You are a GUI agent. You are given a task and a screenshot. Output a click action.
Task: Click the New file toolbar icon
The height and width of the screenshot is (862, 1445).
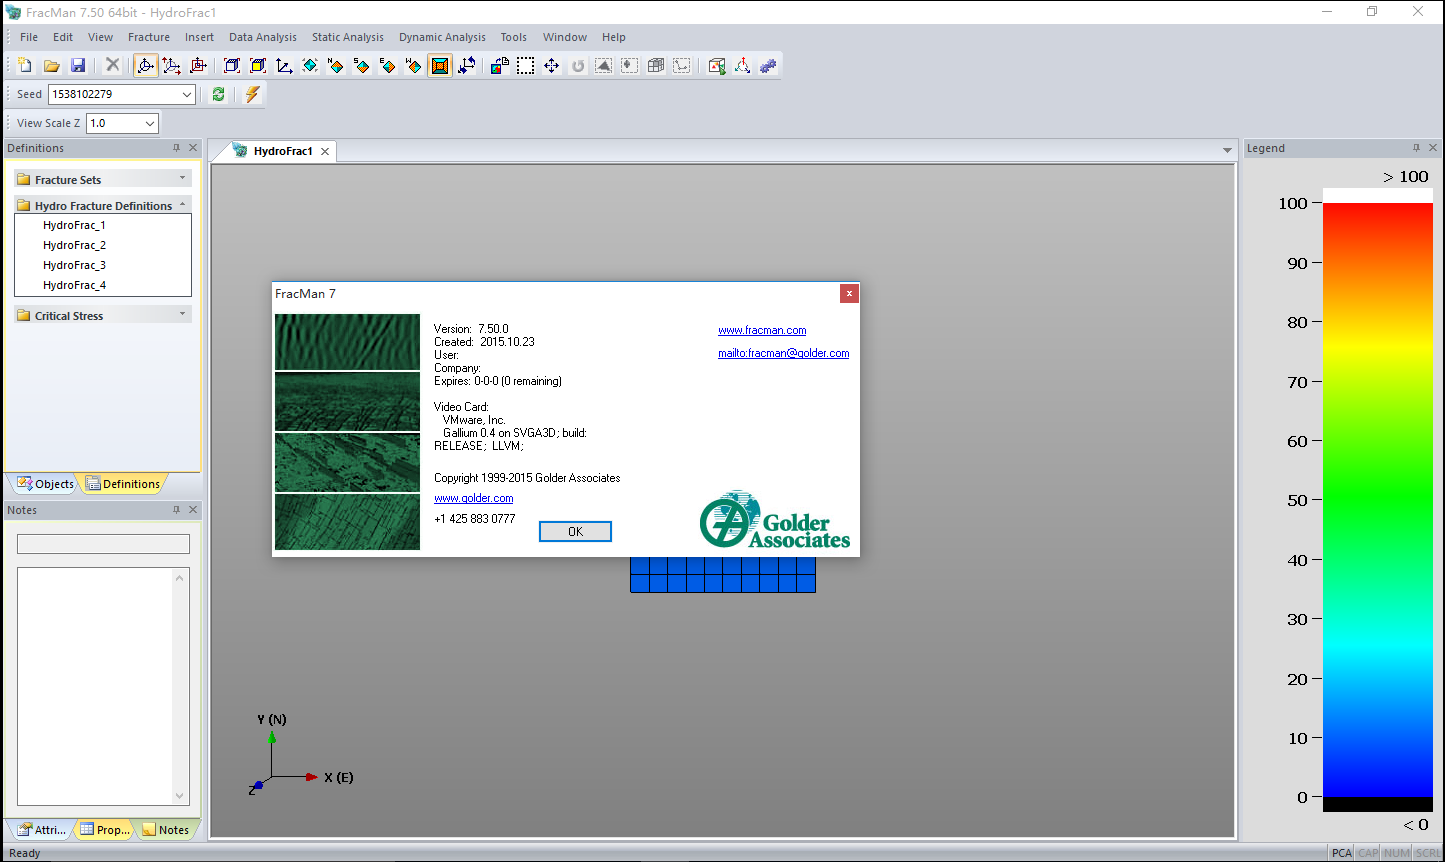[x=25, y=65]
